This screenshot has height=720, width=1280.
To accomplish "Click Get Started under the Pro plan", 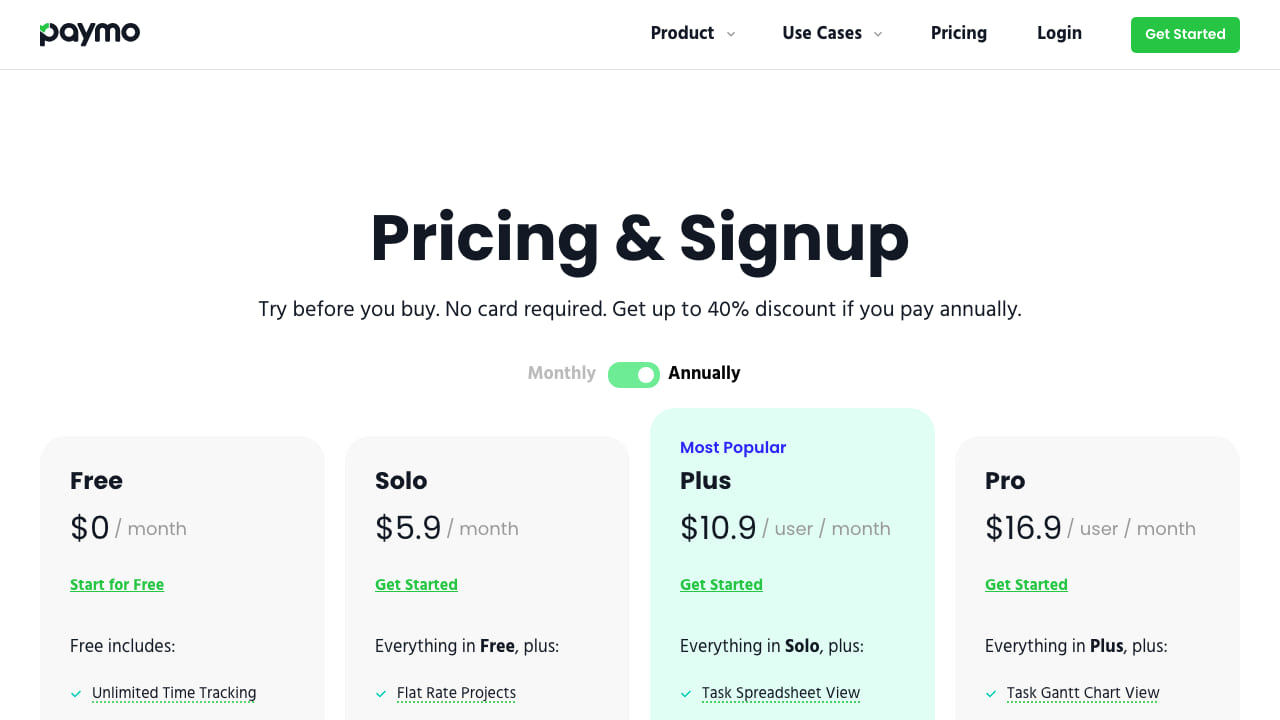I will (1026, 584).
